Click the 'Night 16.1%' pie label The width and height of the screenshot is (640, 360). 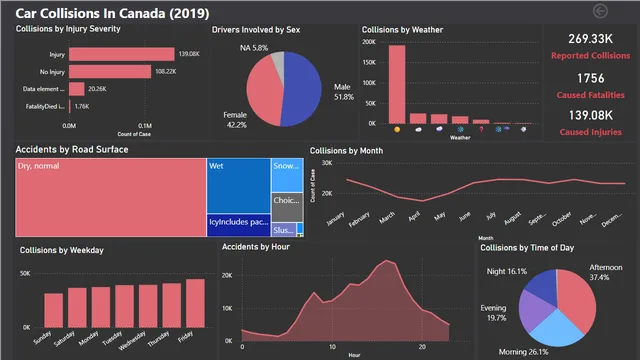pos(507,271)
